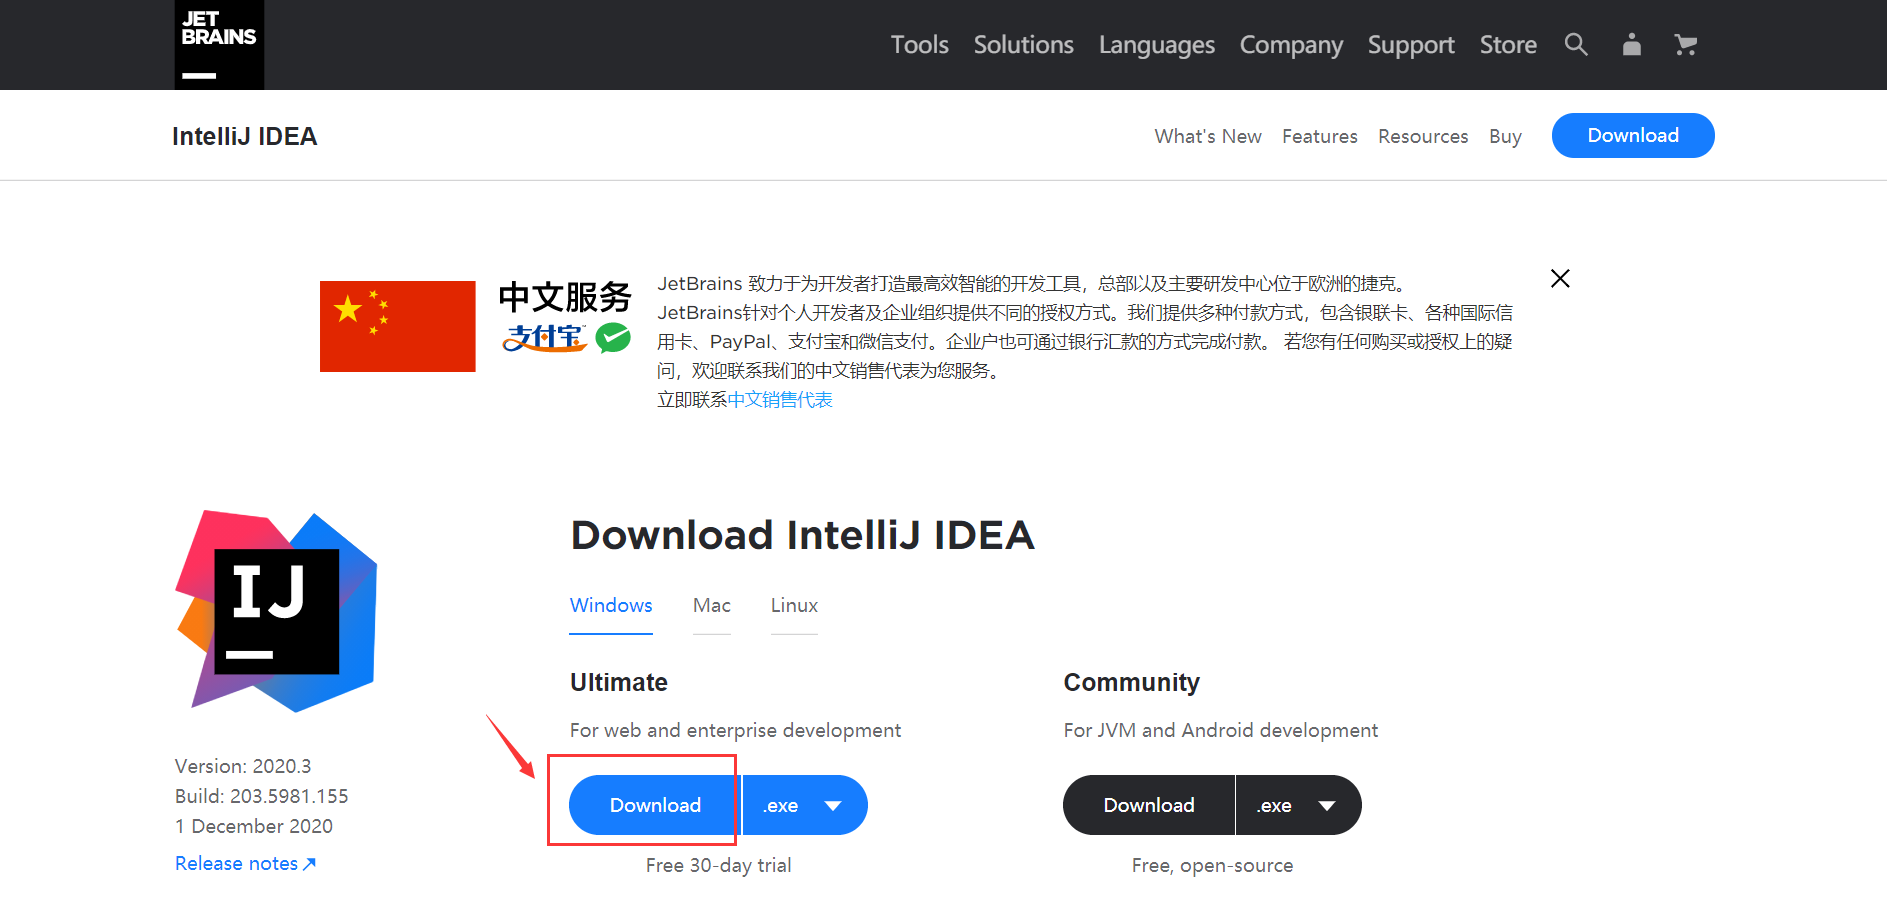
Task: Open the Languages menu
Action: [x=1156, y=45]
